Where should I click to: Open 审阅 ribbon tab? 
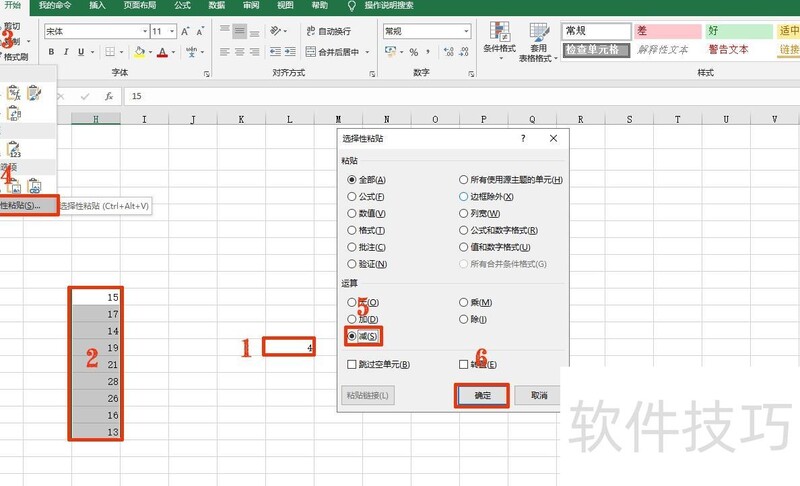pos(251,6)
